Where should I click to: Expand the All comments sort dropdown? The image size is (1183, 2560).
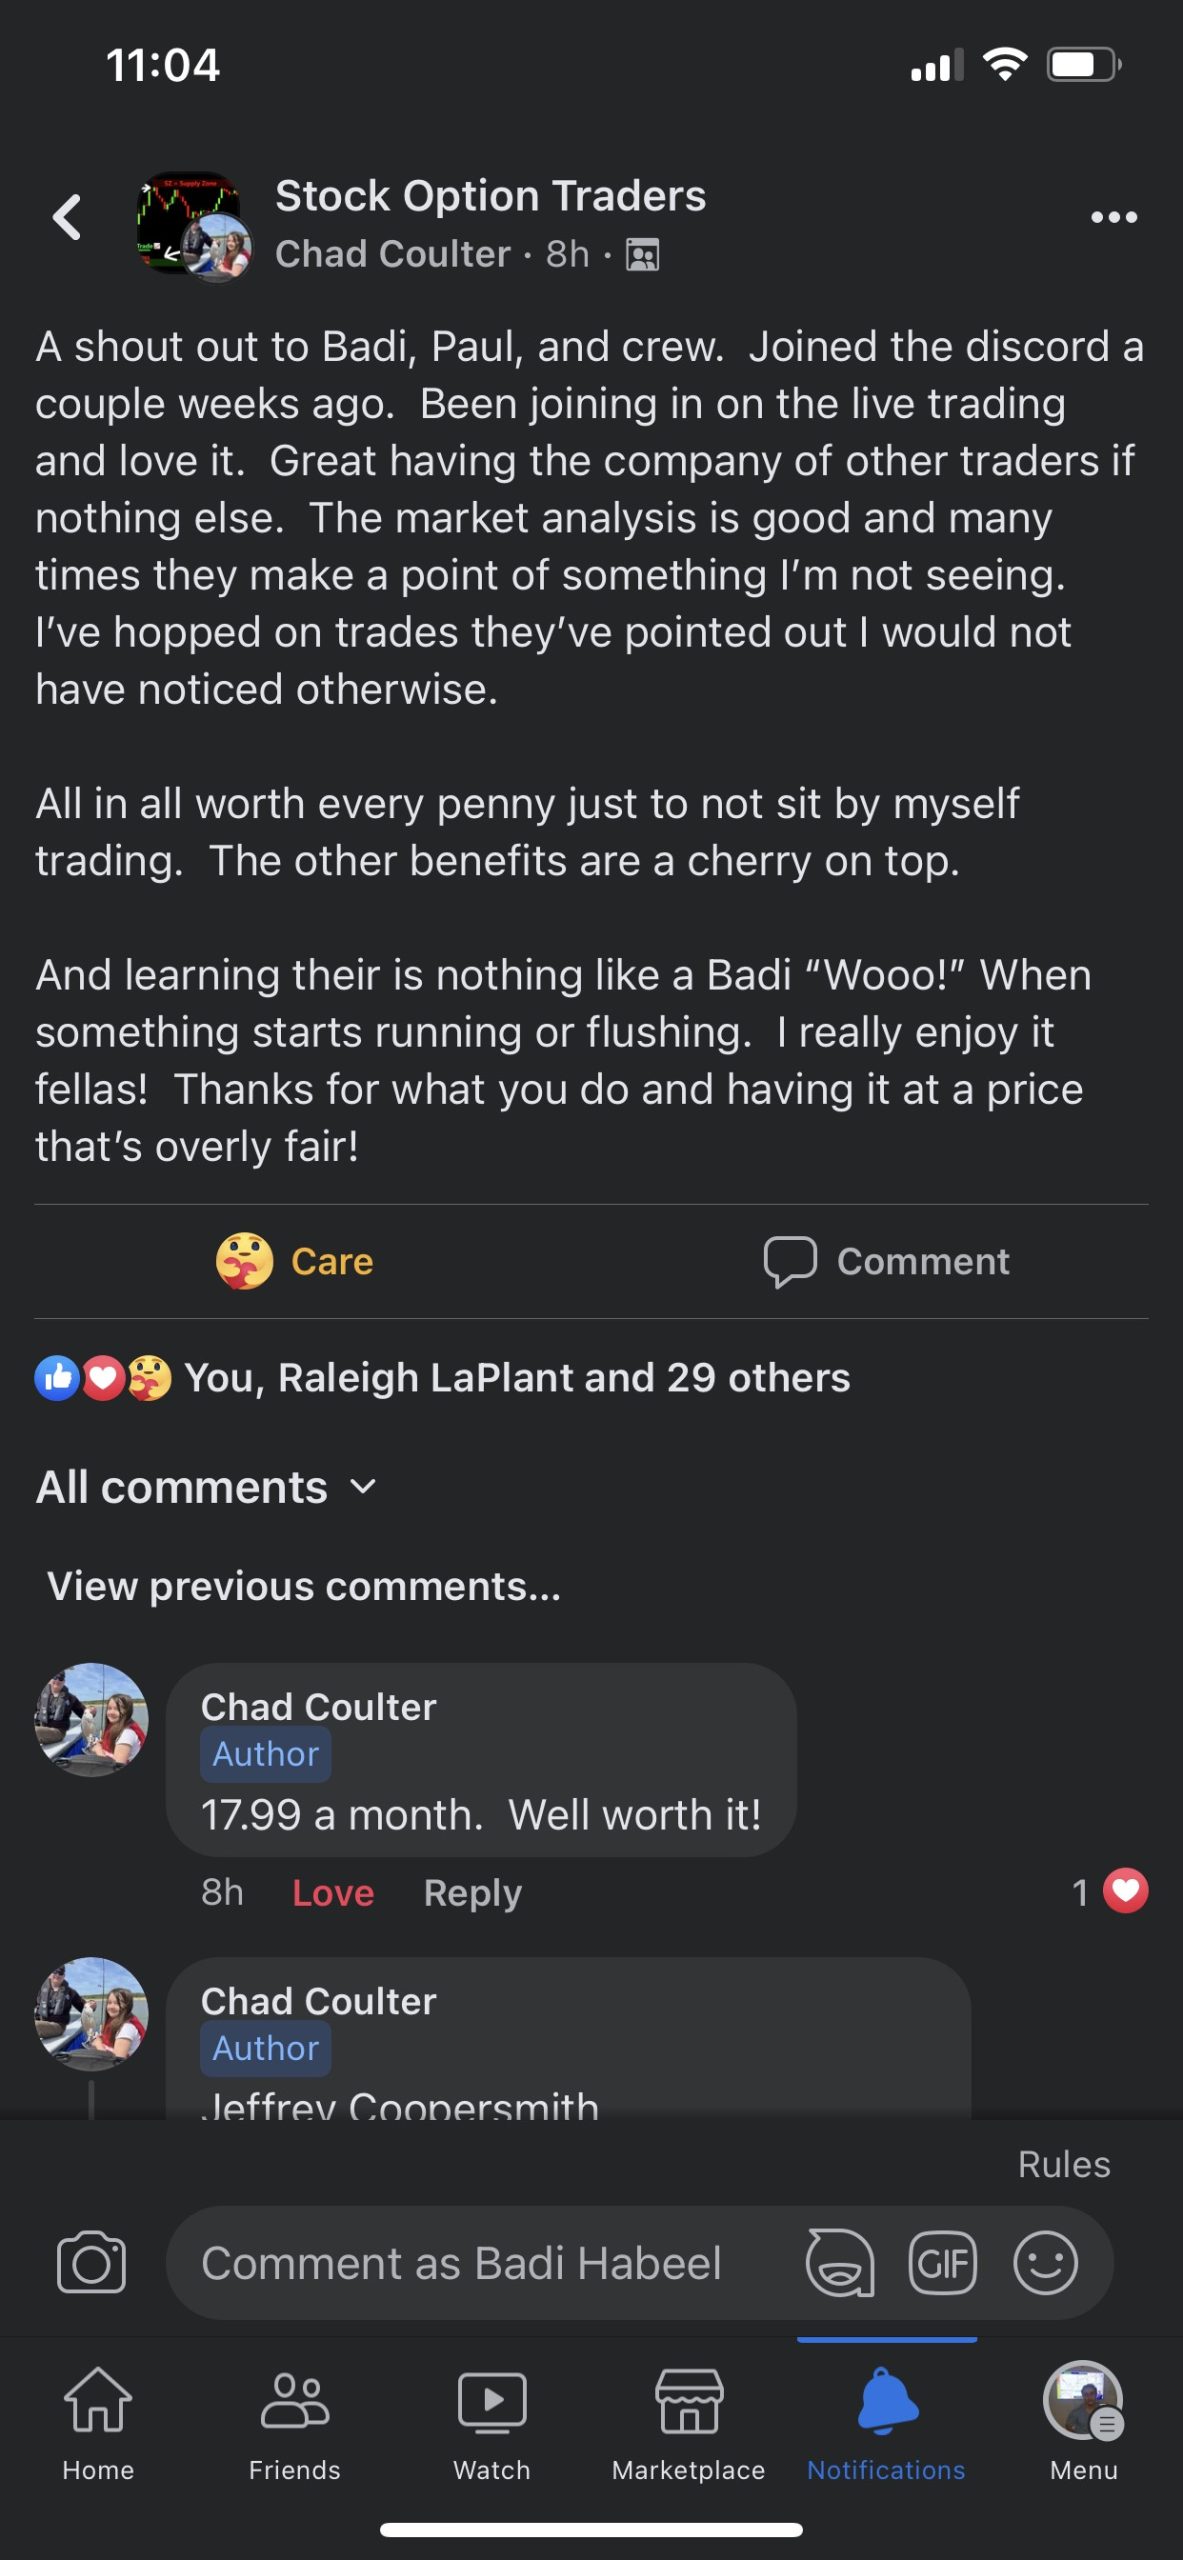[x=207, y=1488]
